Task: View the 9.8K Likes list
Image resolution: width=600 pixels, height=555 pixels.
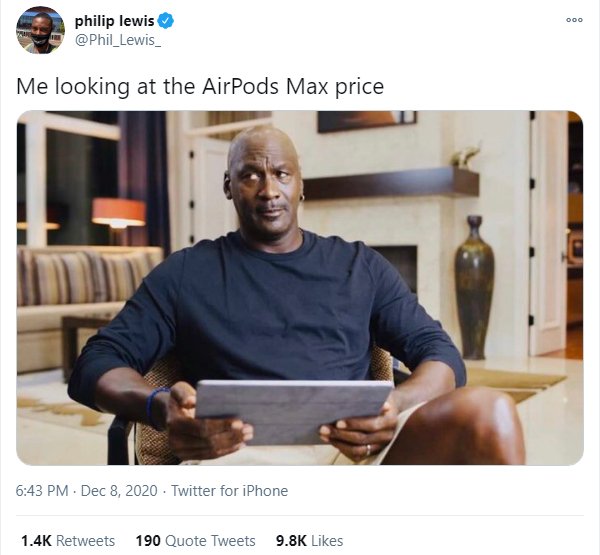Action: pos(309,541)
